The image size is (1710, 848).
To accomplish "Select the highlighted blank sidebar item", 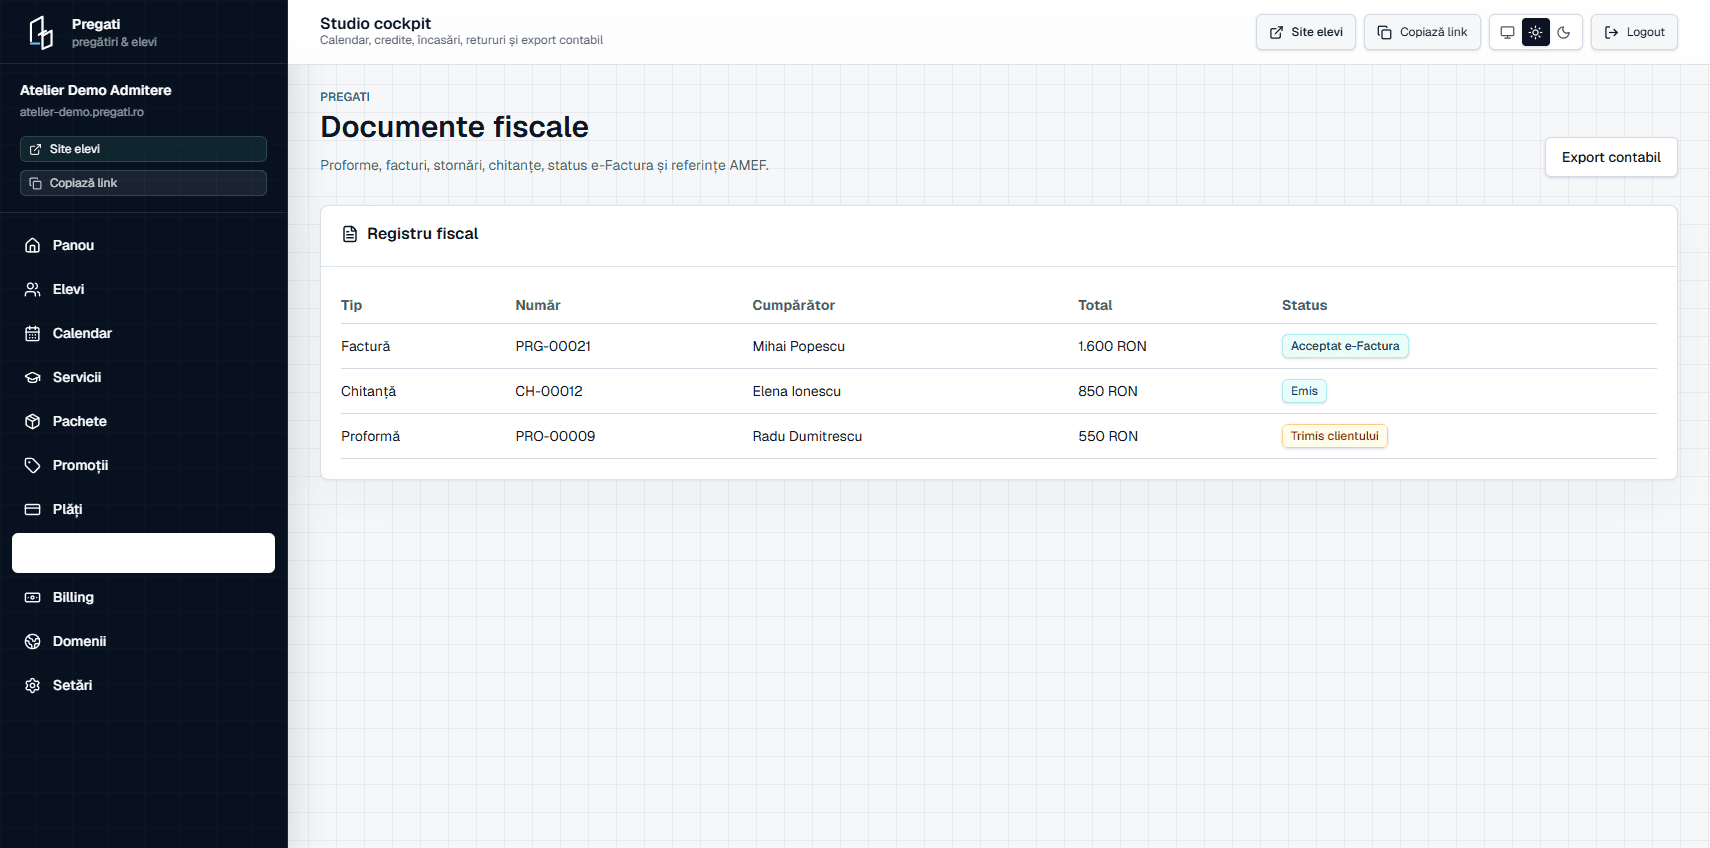I will point(143,553).
